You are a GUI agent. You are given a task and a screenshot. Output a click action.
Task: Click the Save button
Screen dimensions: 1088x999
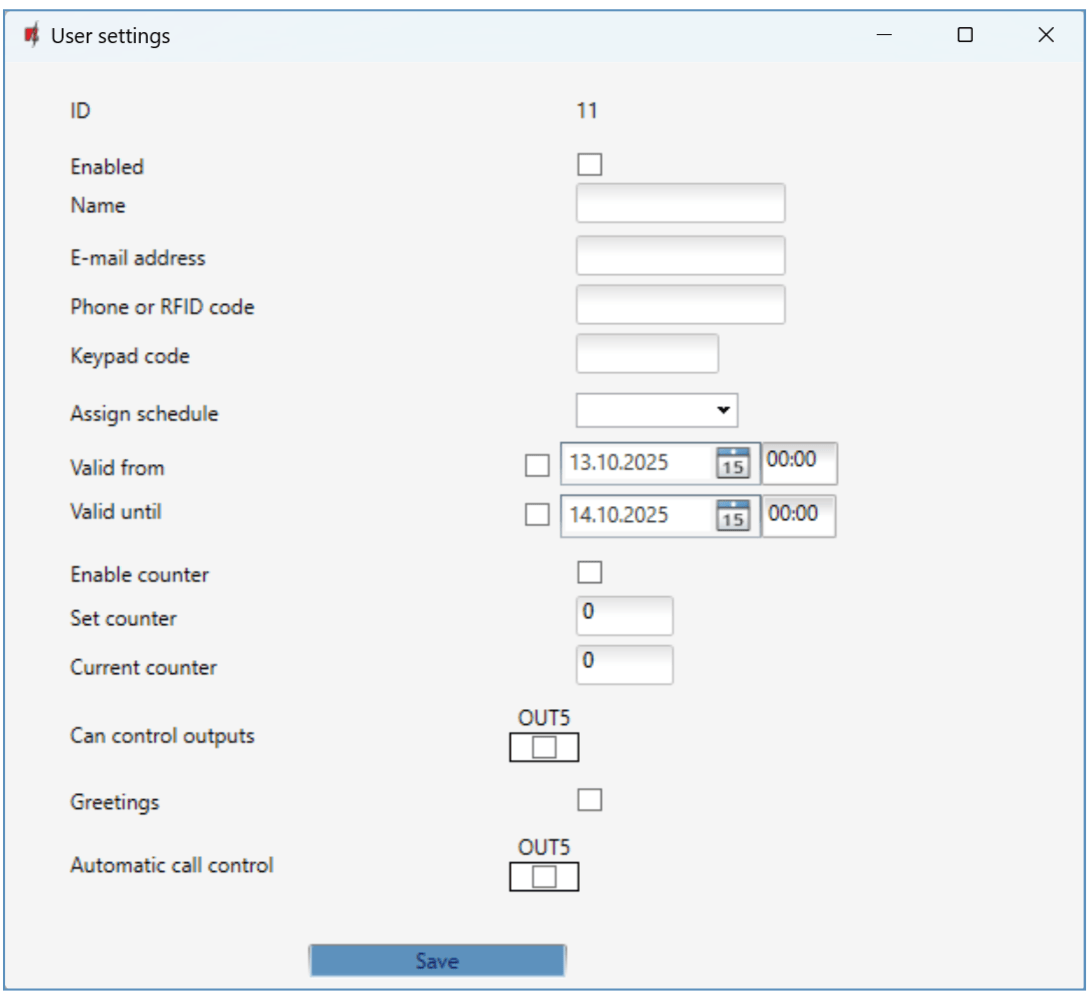[437, 961]
